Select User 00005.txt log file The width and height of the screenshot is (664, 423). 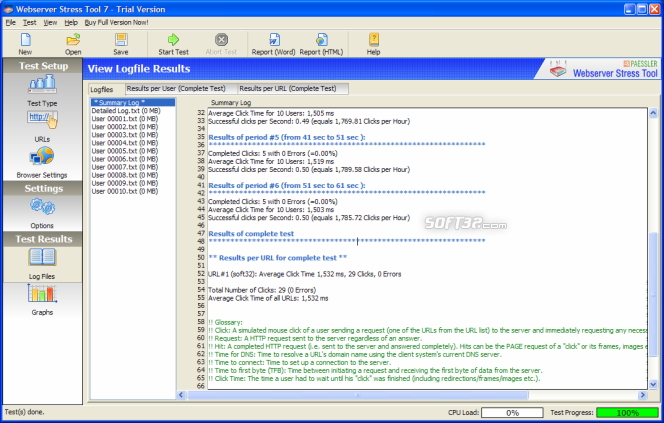click(124, 151)
